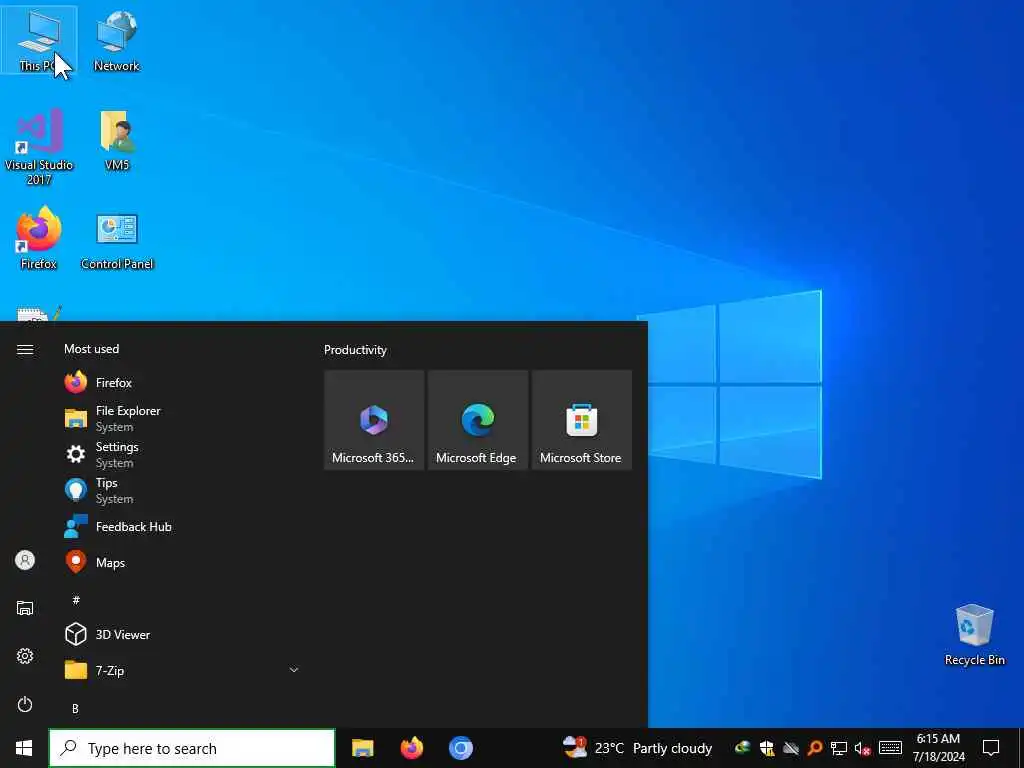Click the green globe tray icon
The height and width of the screenshot is (768, 1024).
pyautogui.click(x=743, y=748)
